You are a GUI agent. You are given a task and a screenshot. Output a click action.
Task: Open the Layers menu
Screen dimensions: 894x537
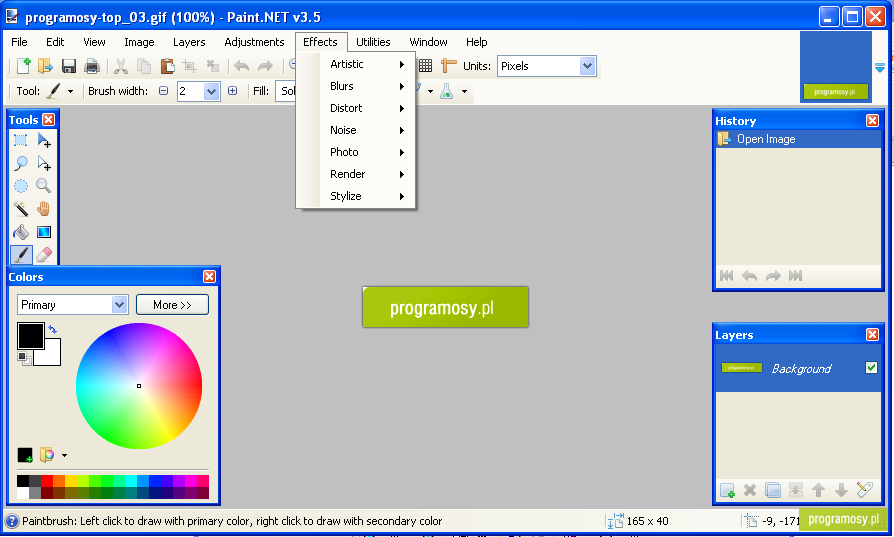click(x=189, y=42)
